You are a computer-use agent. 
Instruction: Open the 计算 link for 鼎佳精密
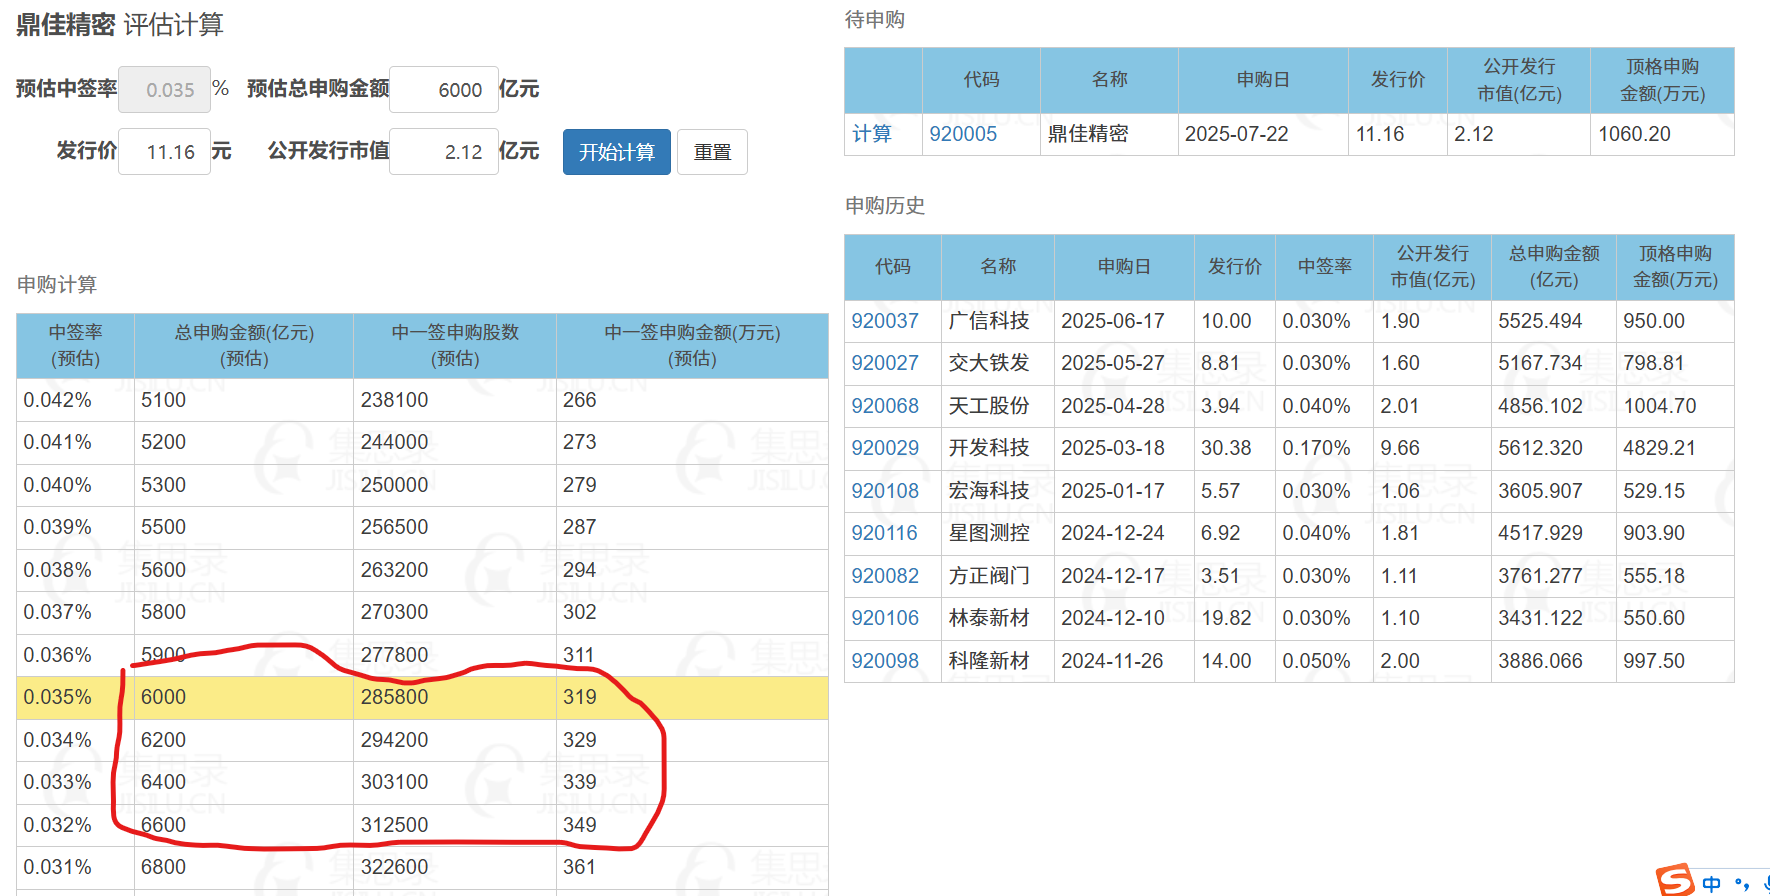(871, 134)
